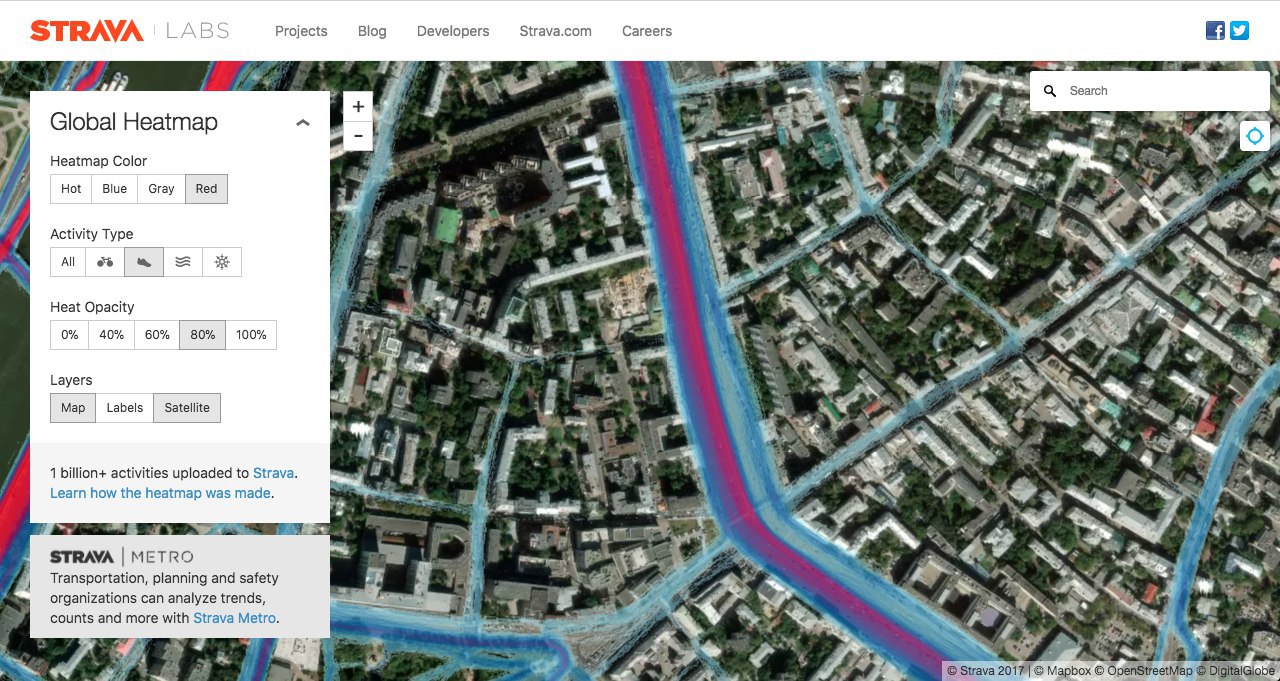Select the water activity waves icon

tap(183, 262)
